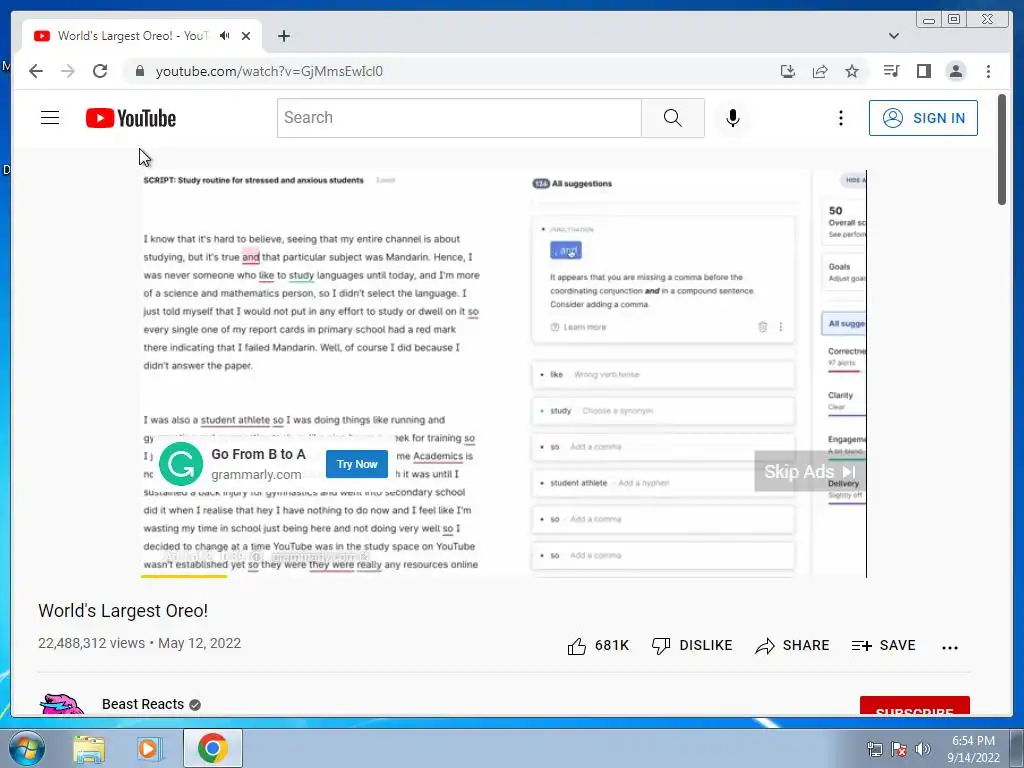The height and width of the screenshot is (768, 1024).
Task: Open Action Center flag icon
Action: point(899,749)
